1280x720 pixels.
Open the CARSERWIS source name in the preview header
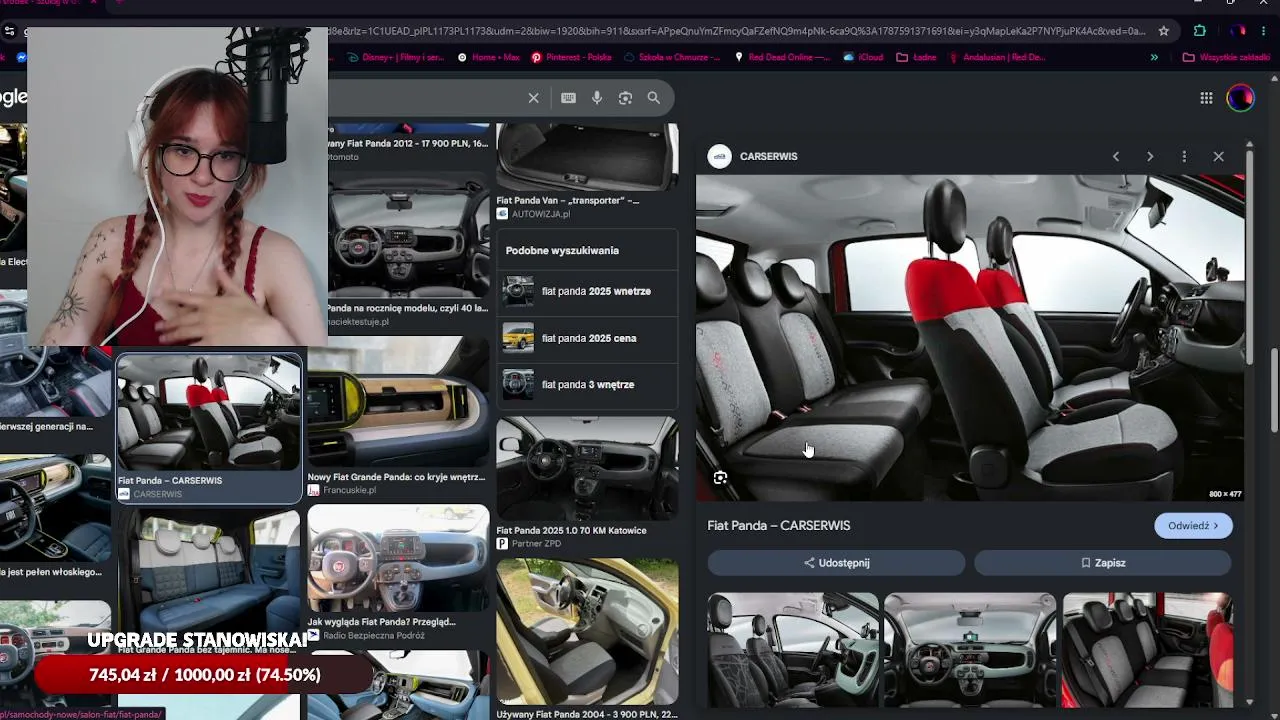tap(769, 157)
